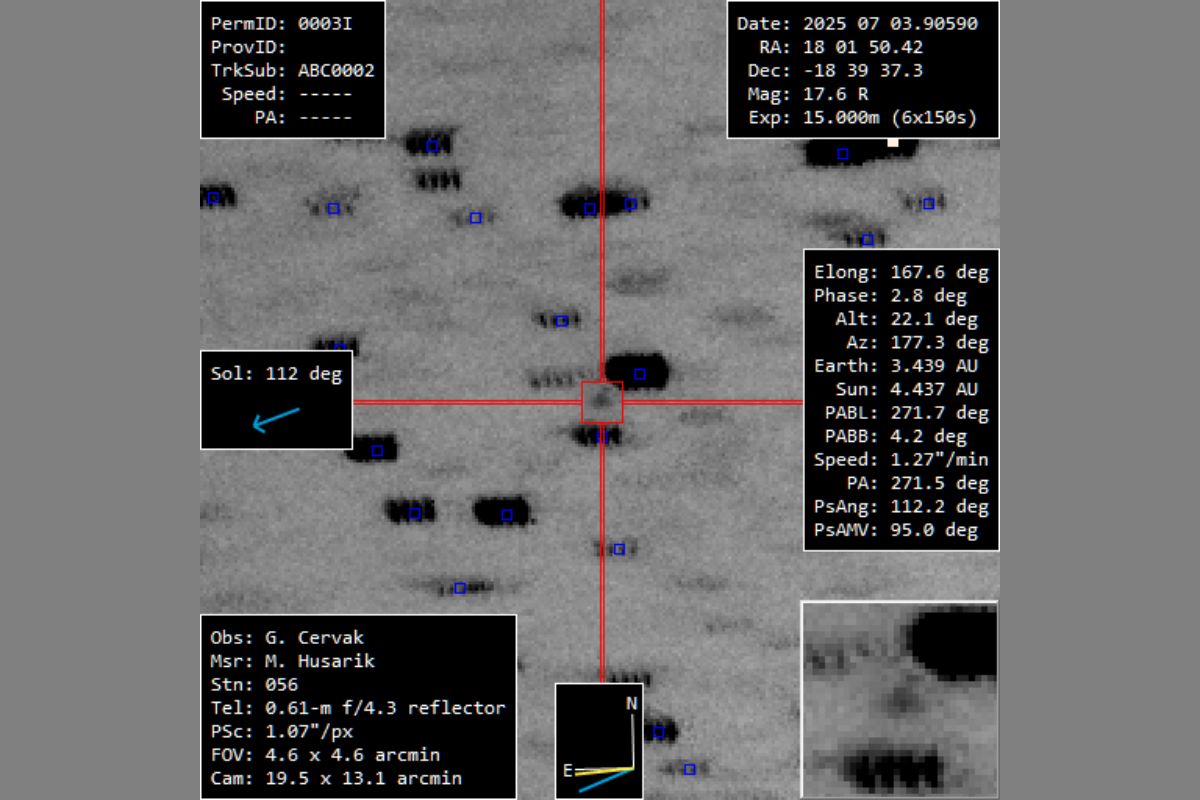
Task: Click the red target box at crosshair center
Action: 602,402
